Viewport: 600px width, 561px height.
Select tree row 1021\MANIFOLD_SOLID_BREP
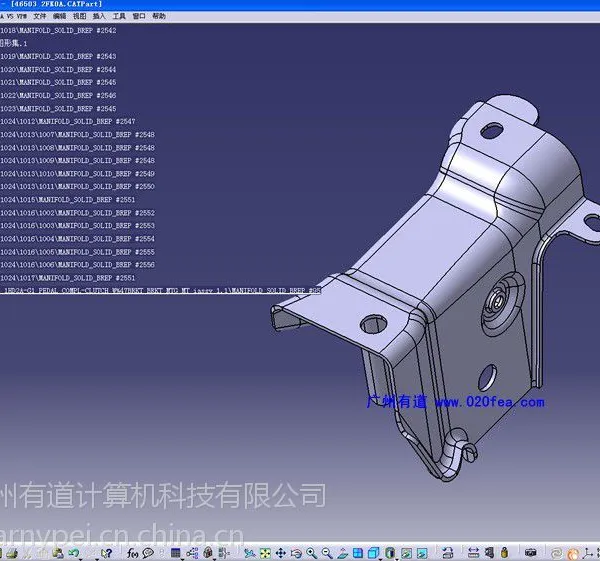pyautogui.click(x=58, y=82)
